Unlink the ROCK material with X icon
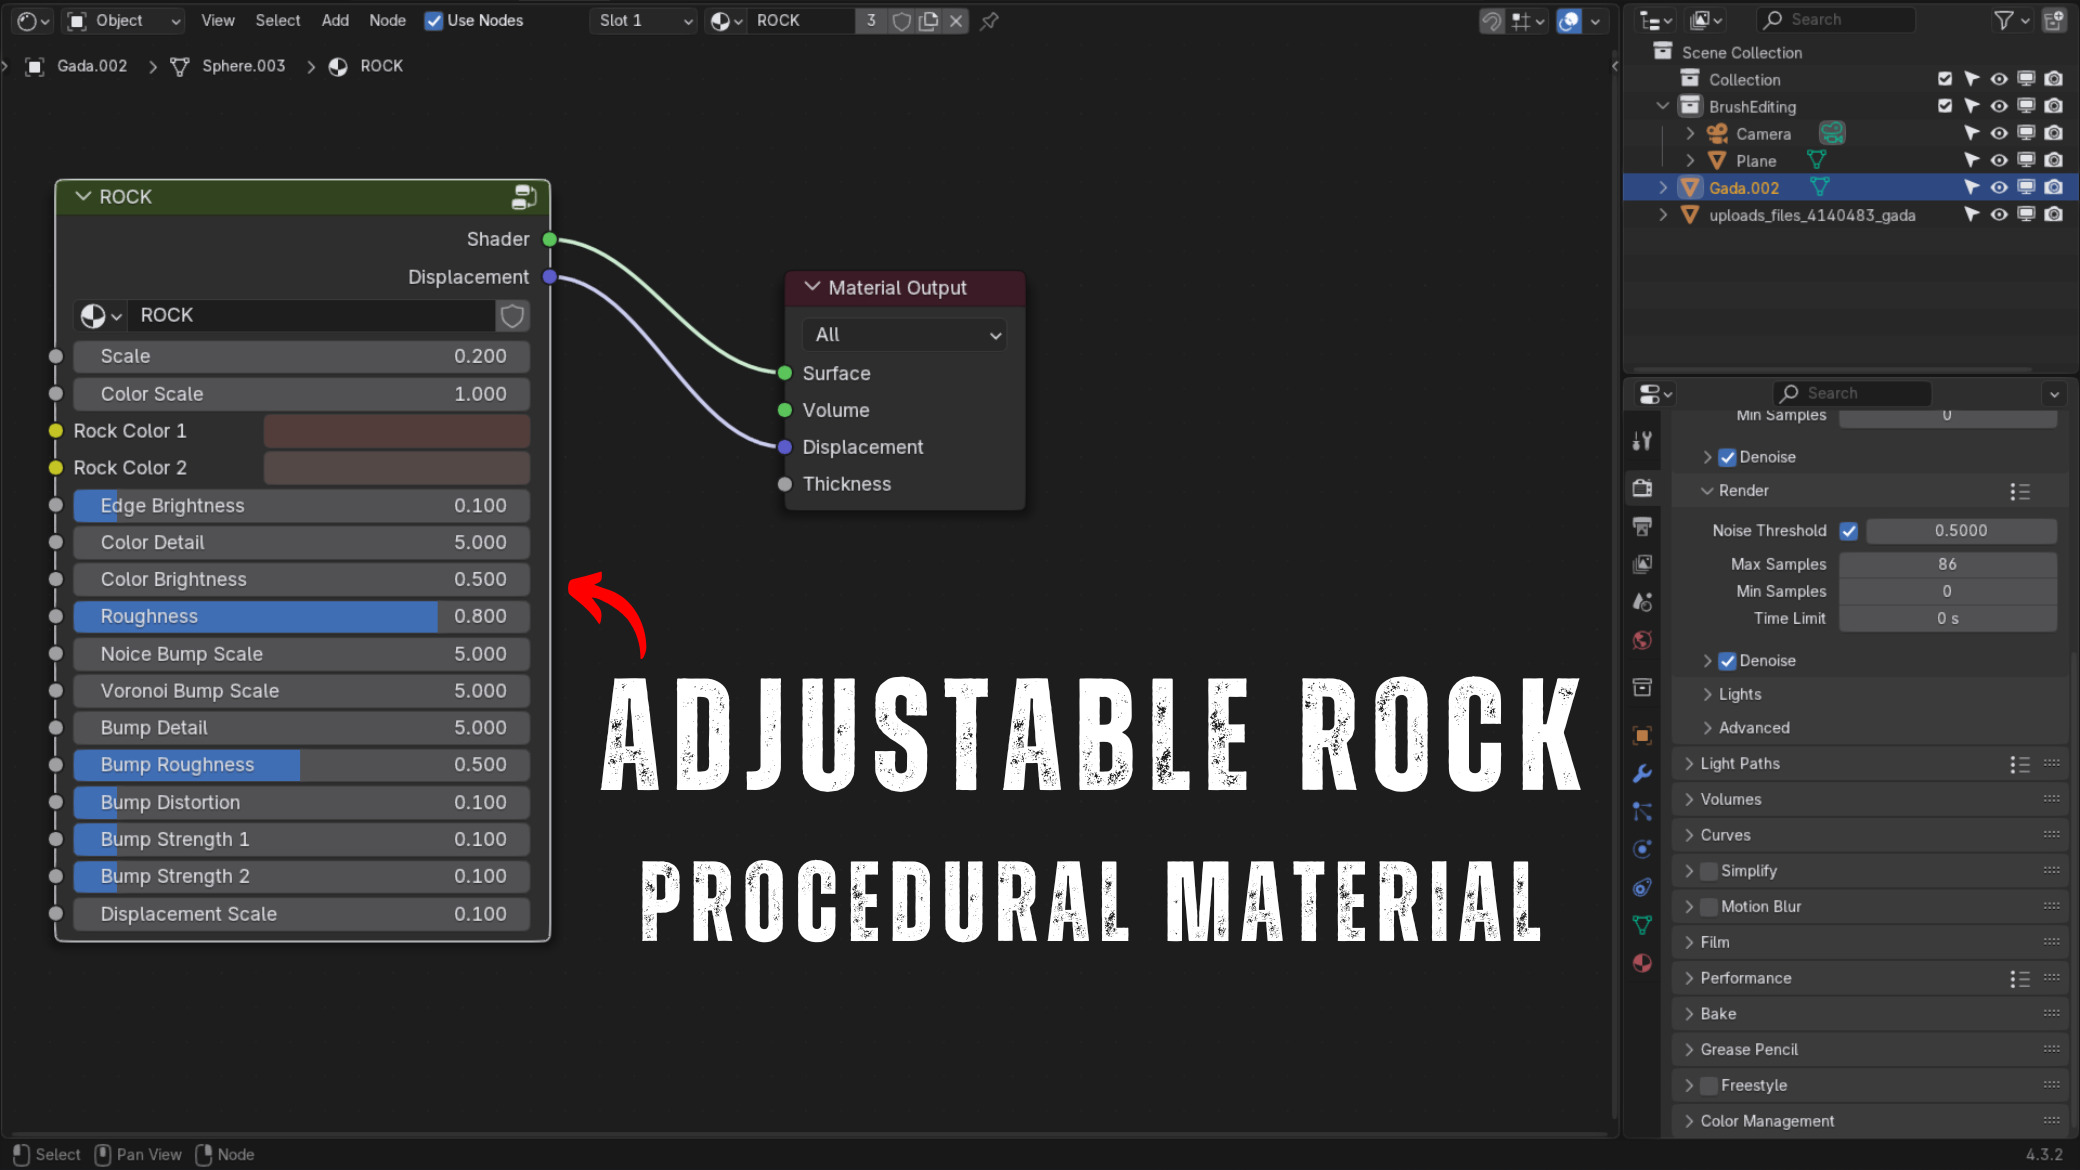The height and width of the screenshot is (1170, 2080). pyautogui.click(x=956, y=21)
